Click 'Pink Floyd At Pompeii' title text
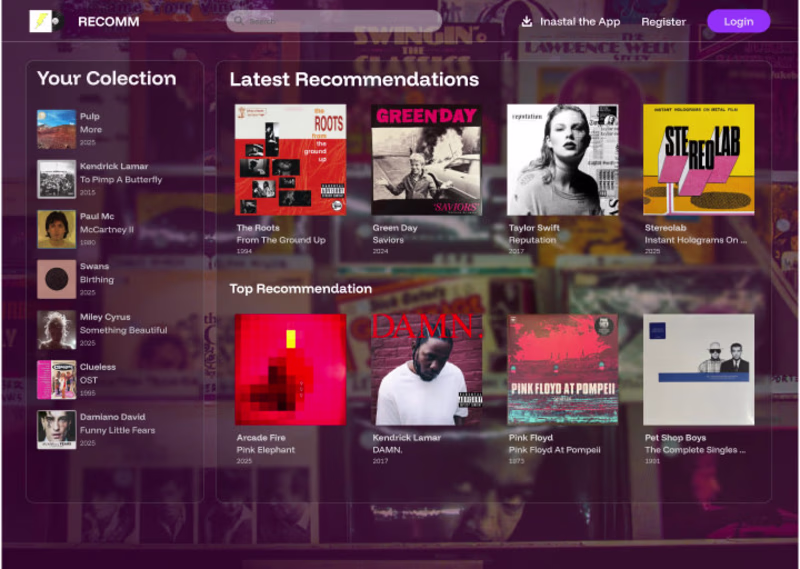Image resolution: width=800 pixels, height=569 pixels. pyautogui.click(x=555, y=450)
